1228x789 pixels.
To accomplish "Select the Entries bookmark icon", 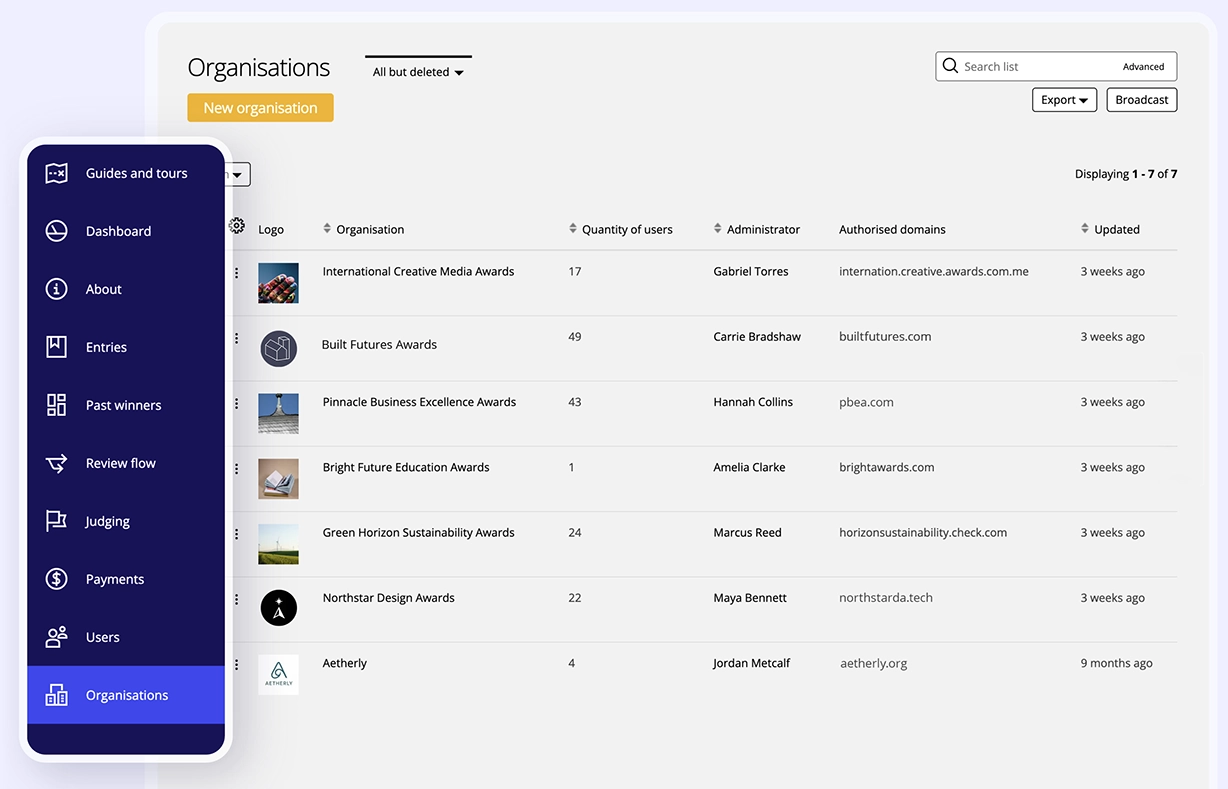I will [57, 347].
